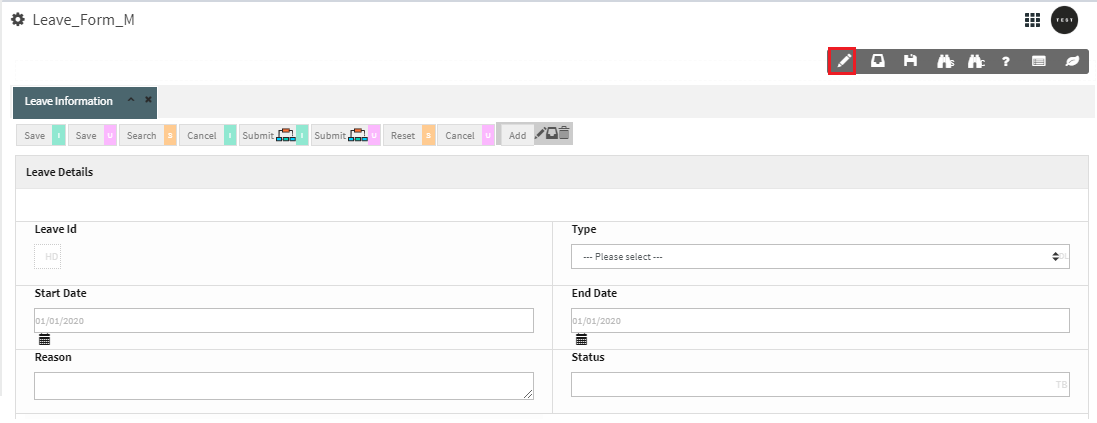This screenshot has width=1097, height=423.
Task: Collapse the Leave Information tab with caret
Action: click(131, 100)
